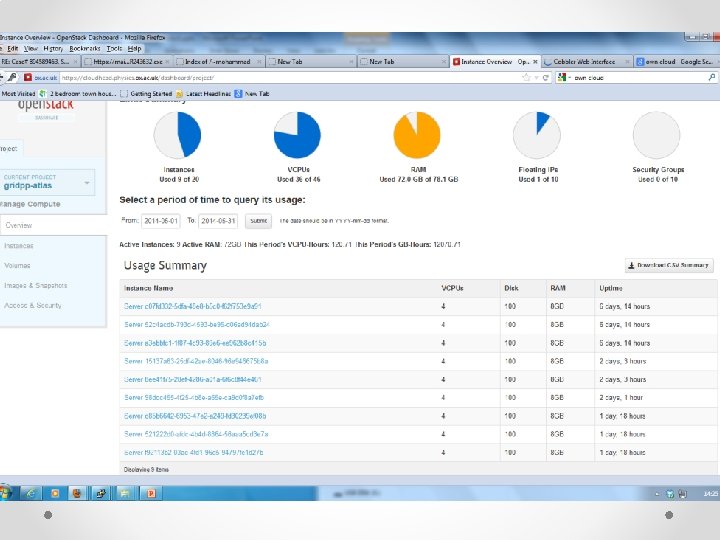Switch to the RE: Case# tab
The image size is (720, 540).
pyautogui.click(x=39, y=62)
